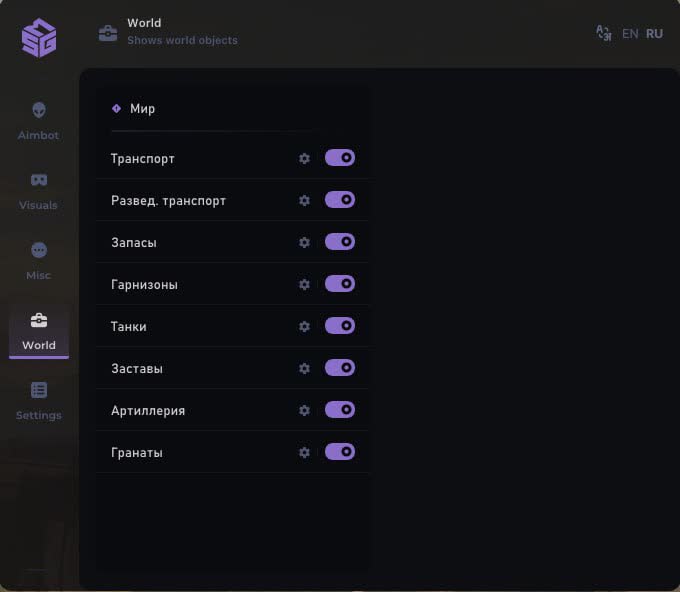Open gear settings for Гарнизоны
Image resolution: width=680 pixels, height=592 pixels.
304,284
